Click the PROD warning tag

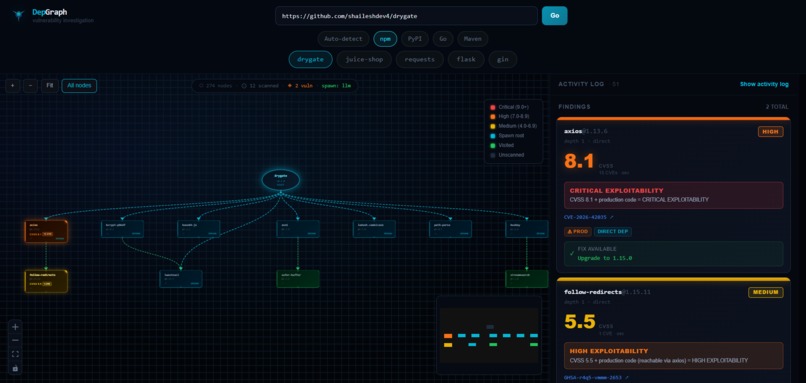578,232
